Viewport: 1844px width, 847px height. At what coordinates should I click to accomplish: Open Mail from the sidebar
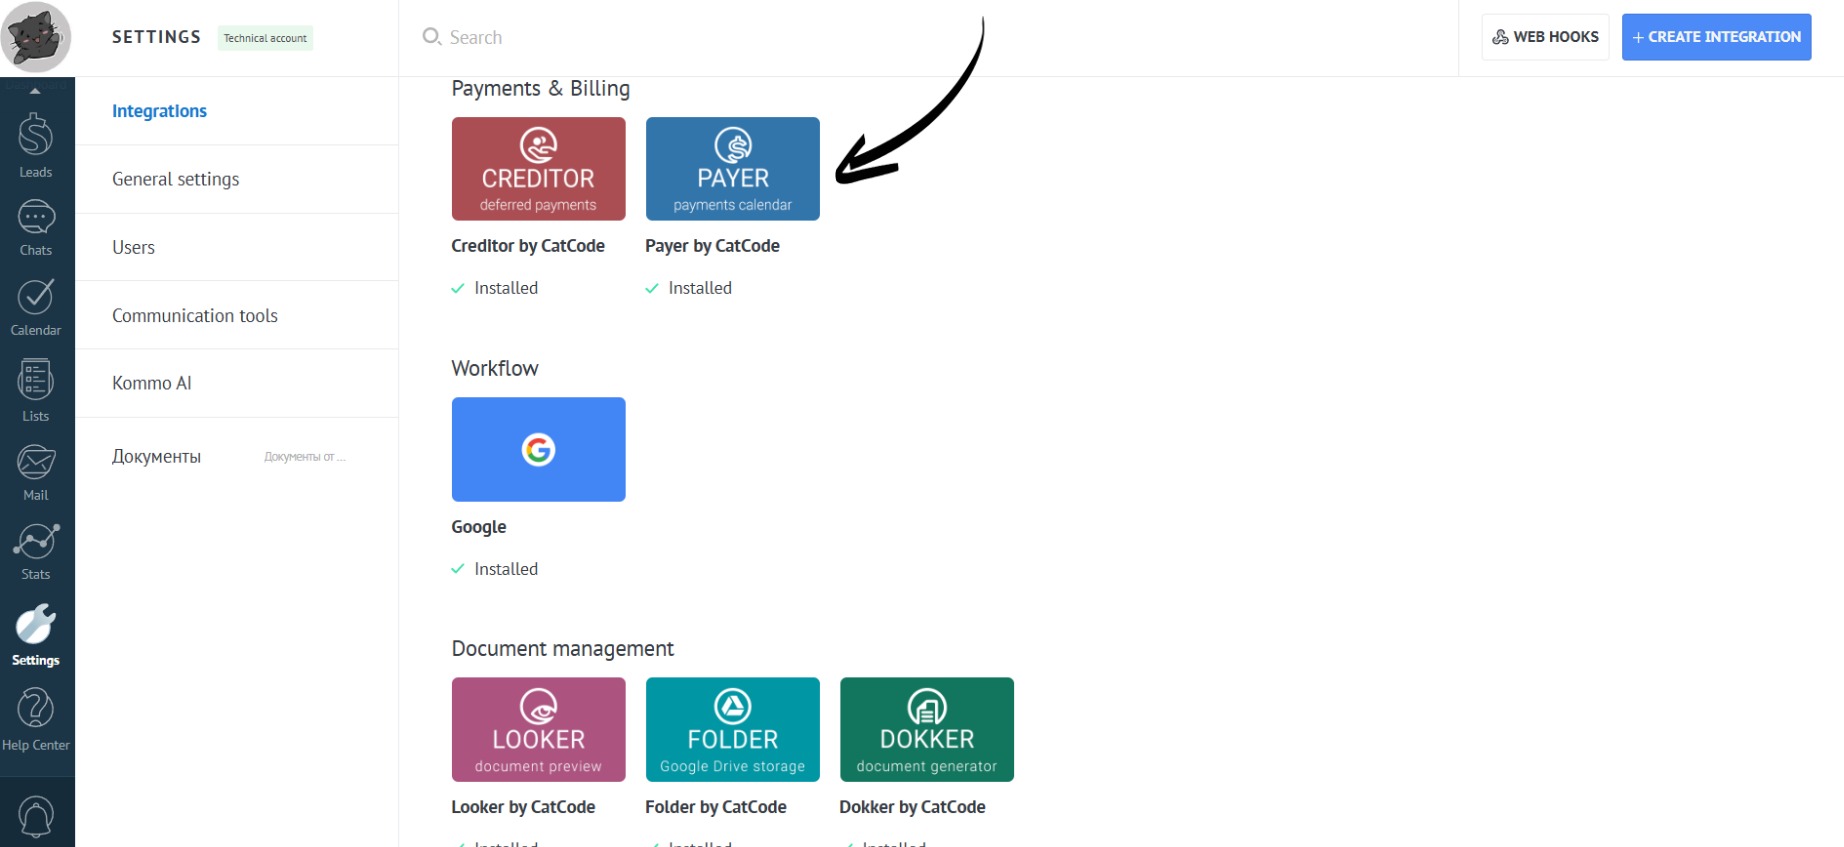pyautogui.click(x=36, y=472)
